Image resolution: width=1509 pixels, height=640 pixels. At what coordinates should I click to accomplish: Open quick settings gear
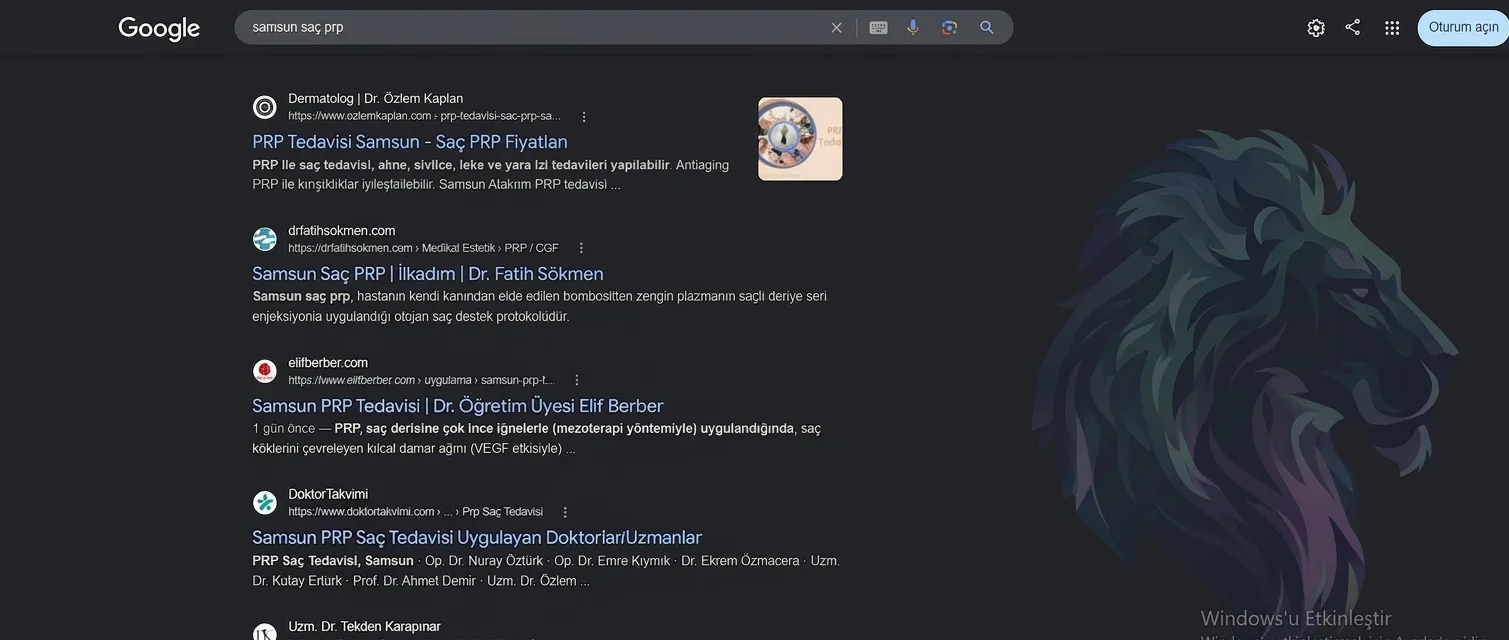coord(1316,28)
